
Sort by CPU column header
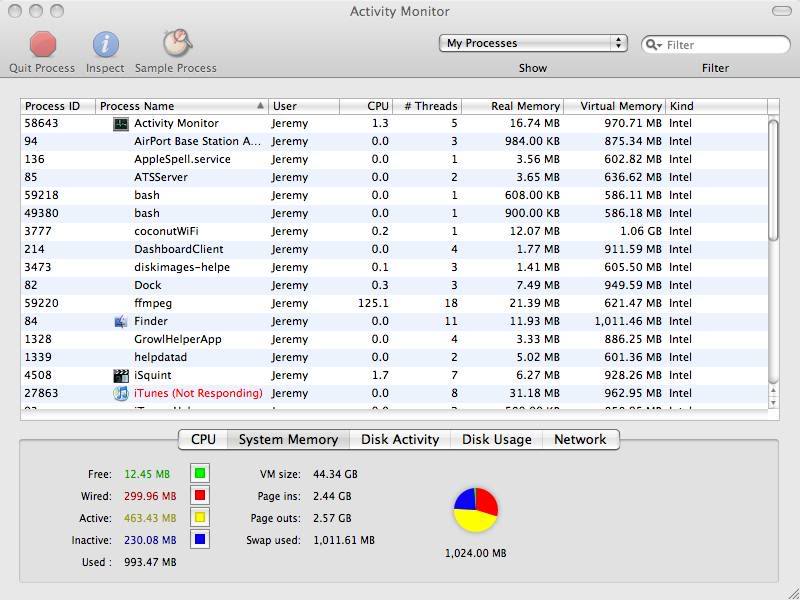coord(366,106)
